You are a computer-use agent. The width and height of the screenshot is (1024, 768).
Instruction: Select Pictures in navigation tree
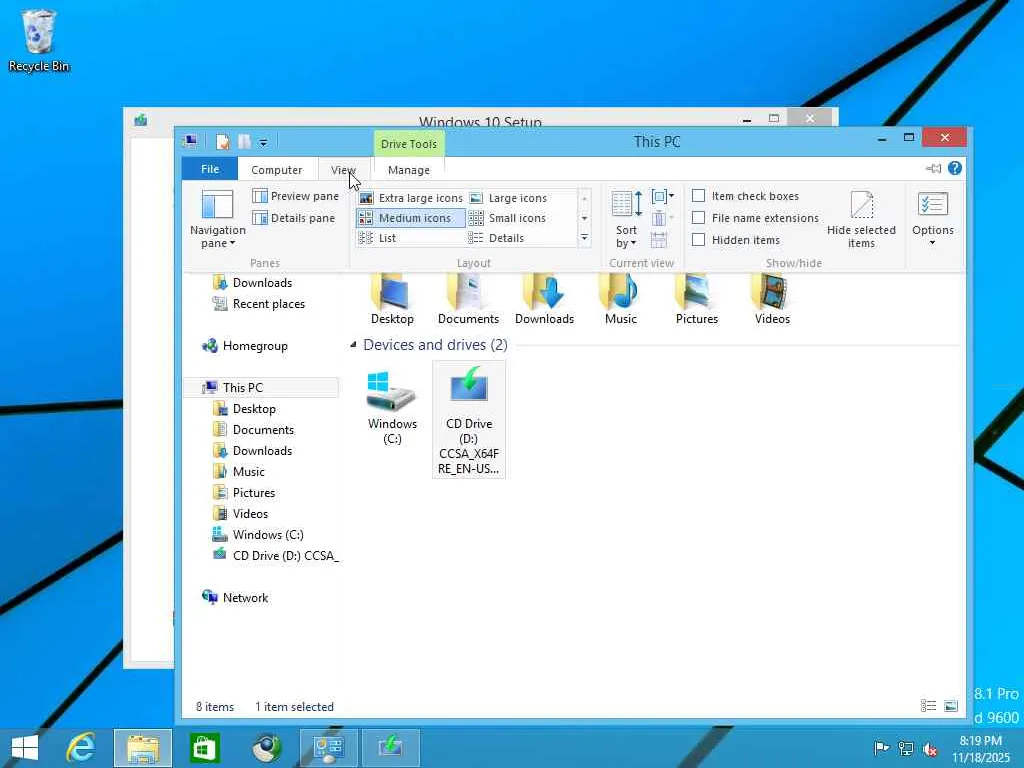point(244,492)
